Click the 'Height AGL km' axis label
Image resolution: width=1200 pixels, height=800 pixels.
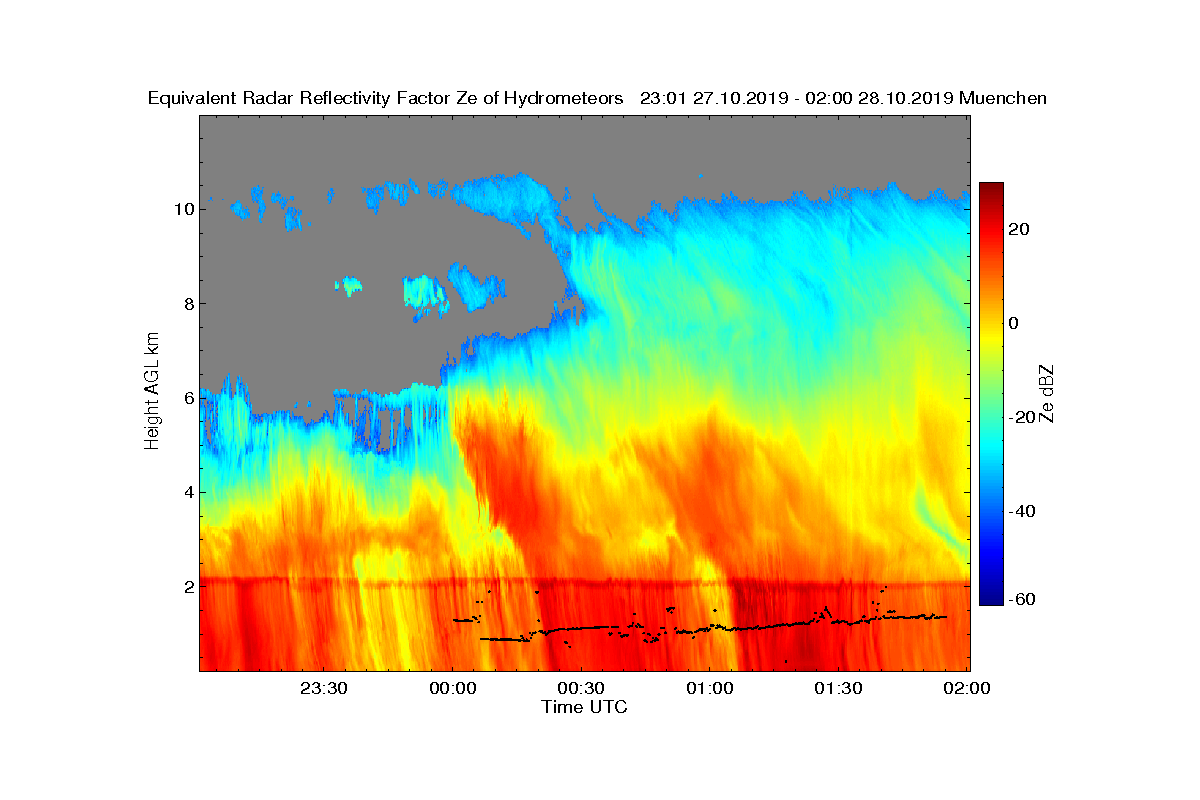[153, 392]
